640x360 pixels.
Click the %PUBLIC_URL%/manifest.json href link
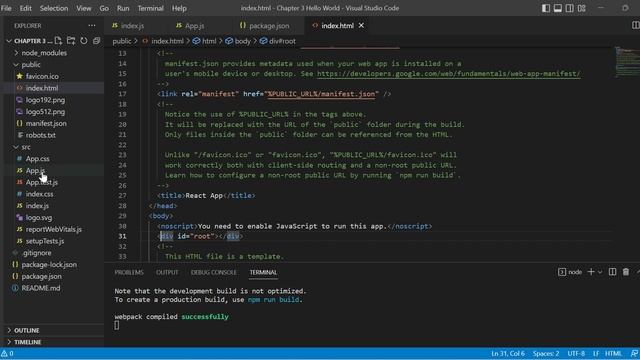(x=321, y=94)
